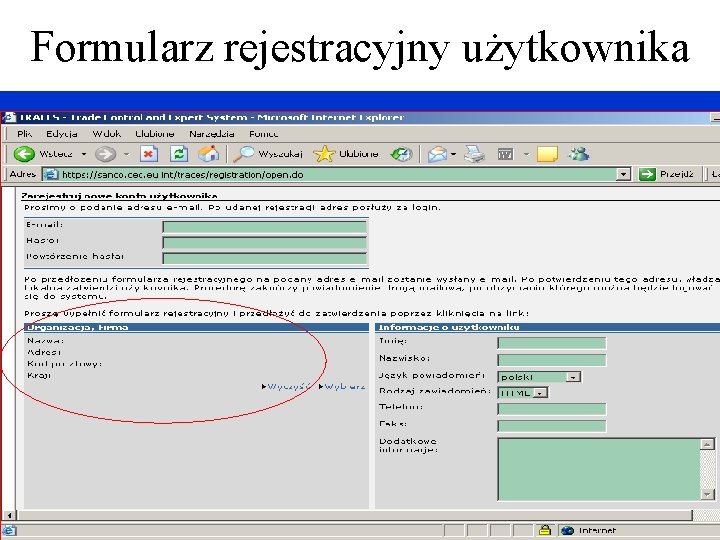Expand the address bar dropdown

[623, 174]
